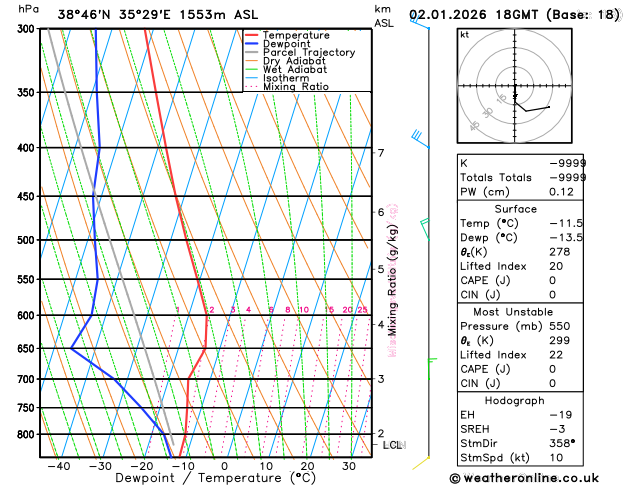Click the '30' temperature axis tick

pyautogui.click(x=349, y=466)
